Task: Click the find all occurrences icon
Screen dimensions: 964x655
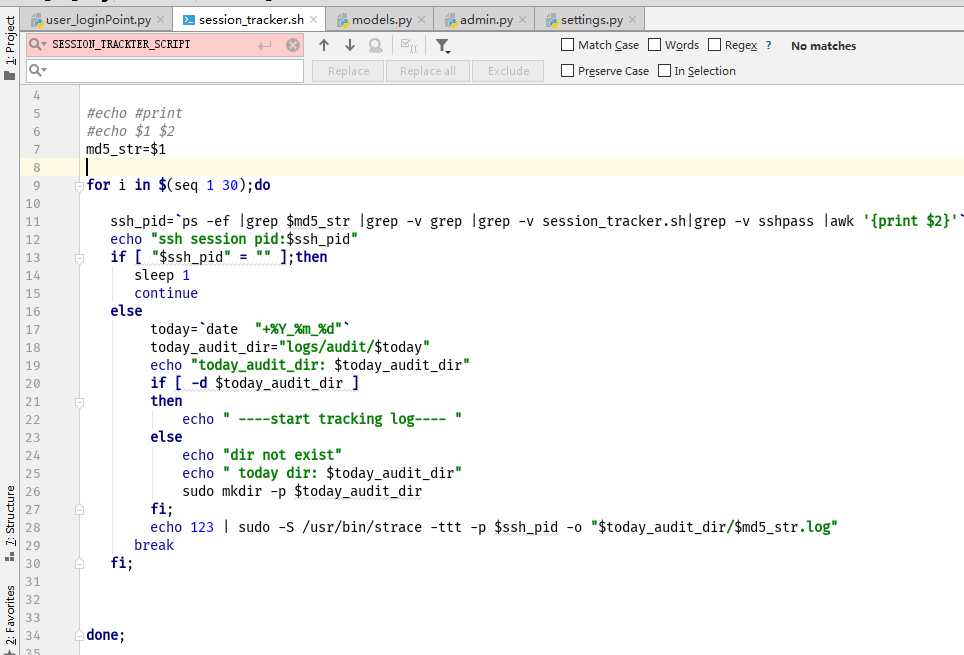Action: coord(376,45)
